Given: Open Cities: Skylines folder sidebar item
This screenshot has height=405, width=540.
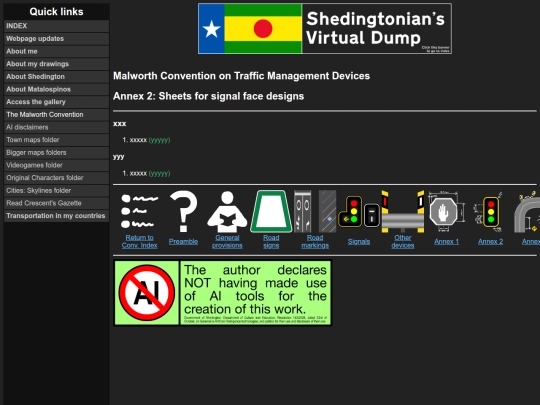Looking at the screenshot, I should tap(56, 190).
